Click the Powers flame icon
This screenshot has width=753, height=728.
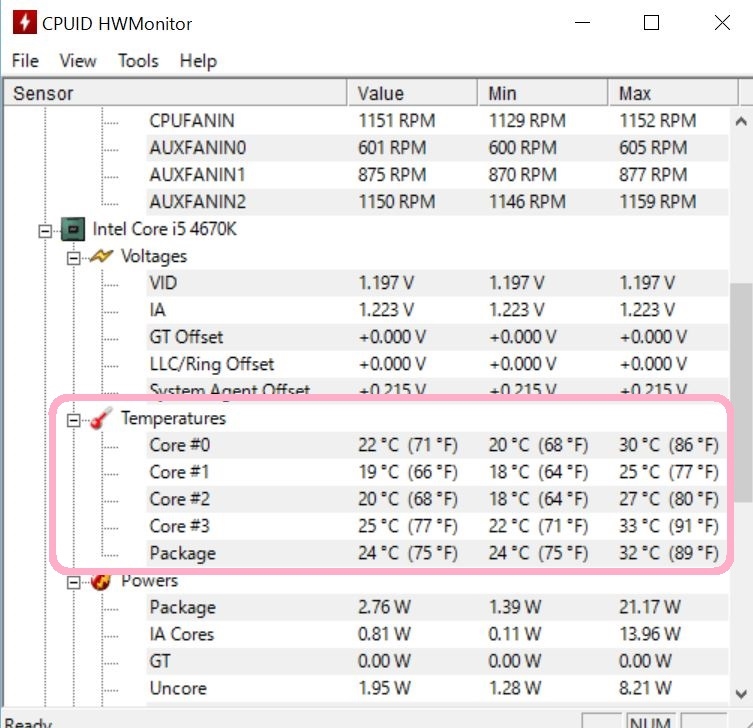point(101,581)
